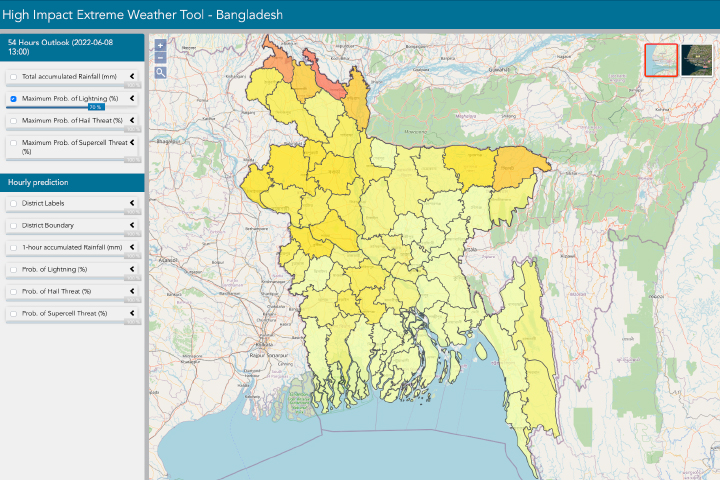The image size is (720, 480).
Task: Click the magnifier search icon on map
Action: pos(160,72)
